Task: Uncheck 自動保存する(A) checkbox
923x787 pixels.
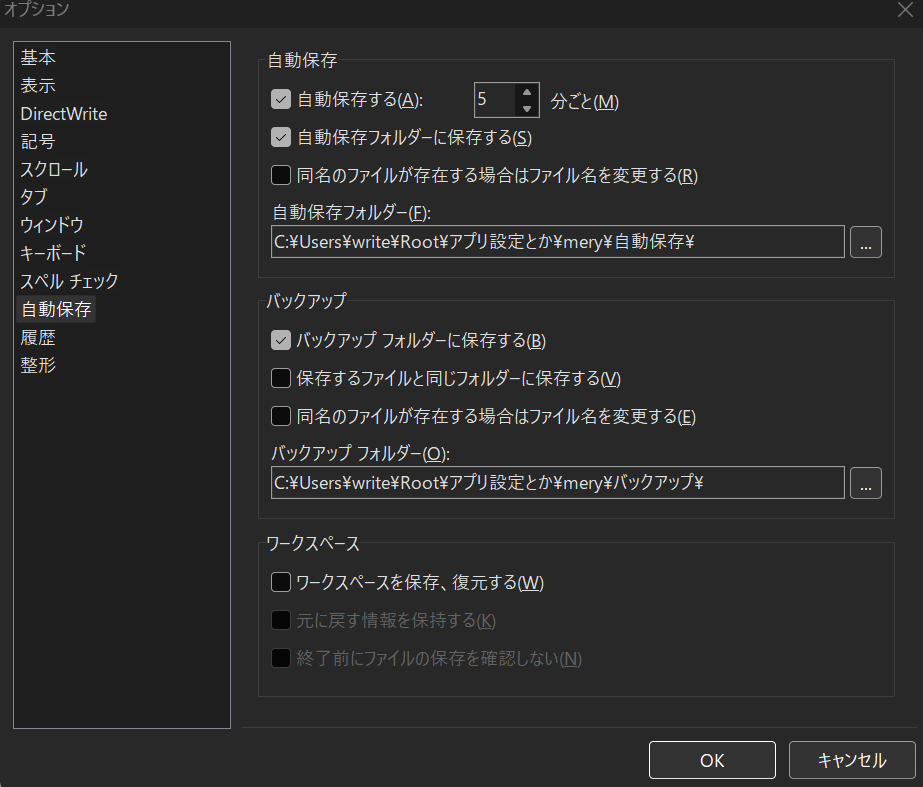Action: (x=281, y=99)
